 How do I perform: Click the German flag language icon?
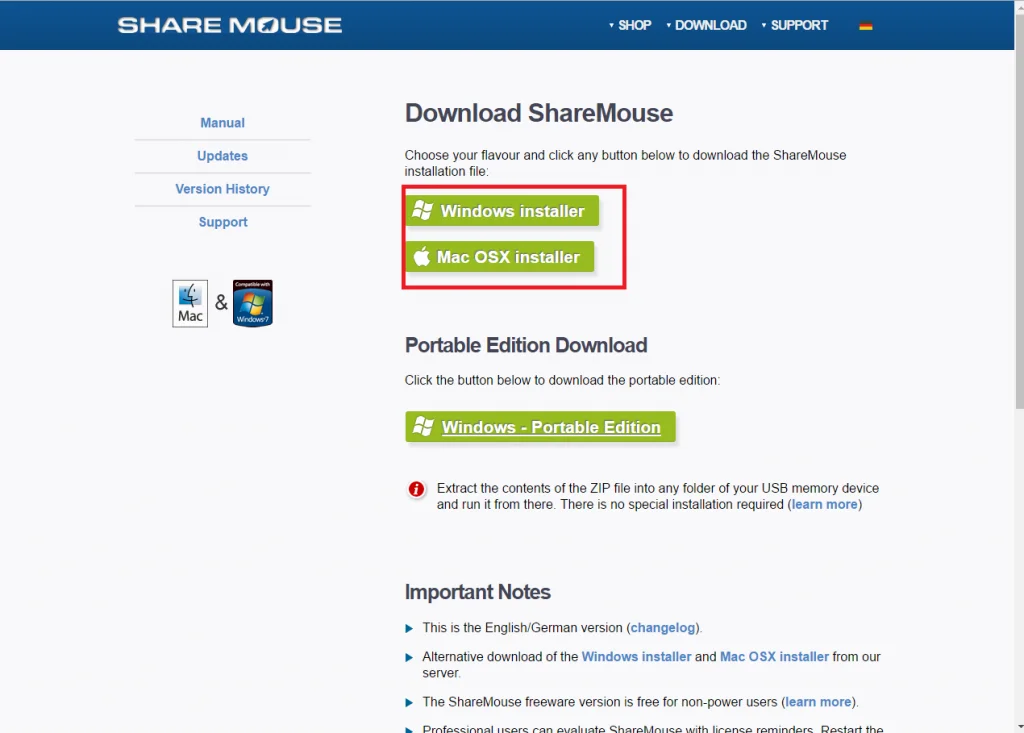coord(866,26)
